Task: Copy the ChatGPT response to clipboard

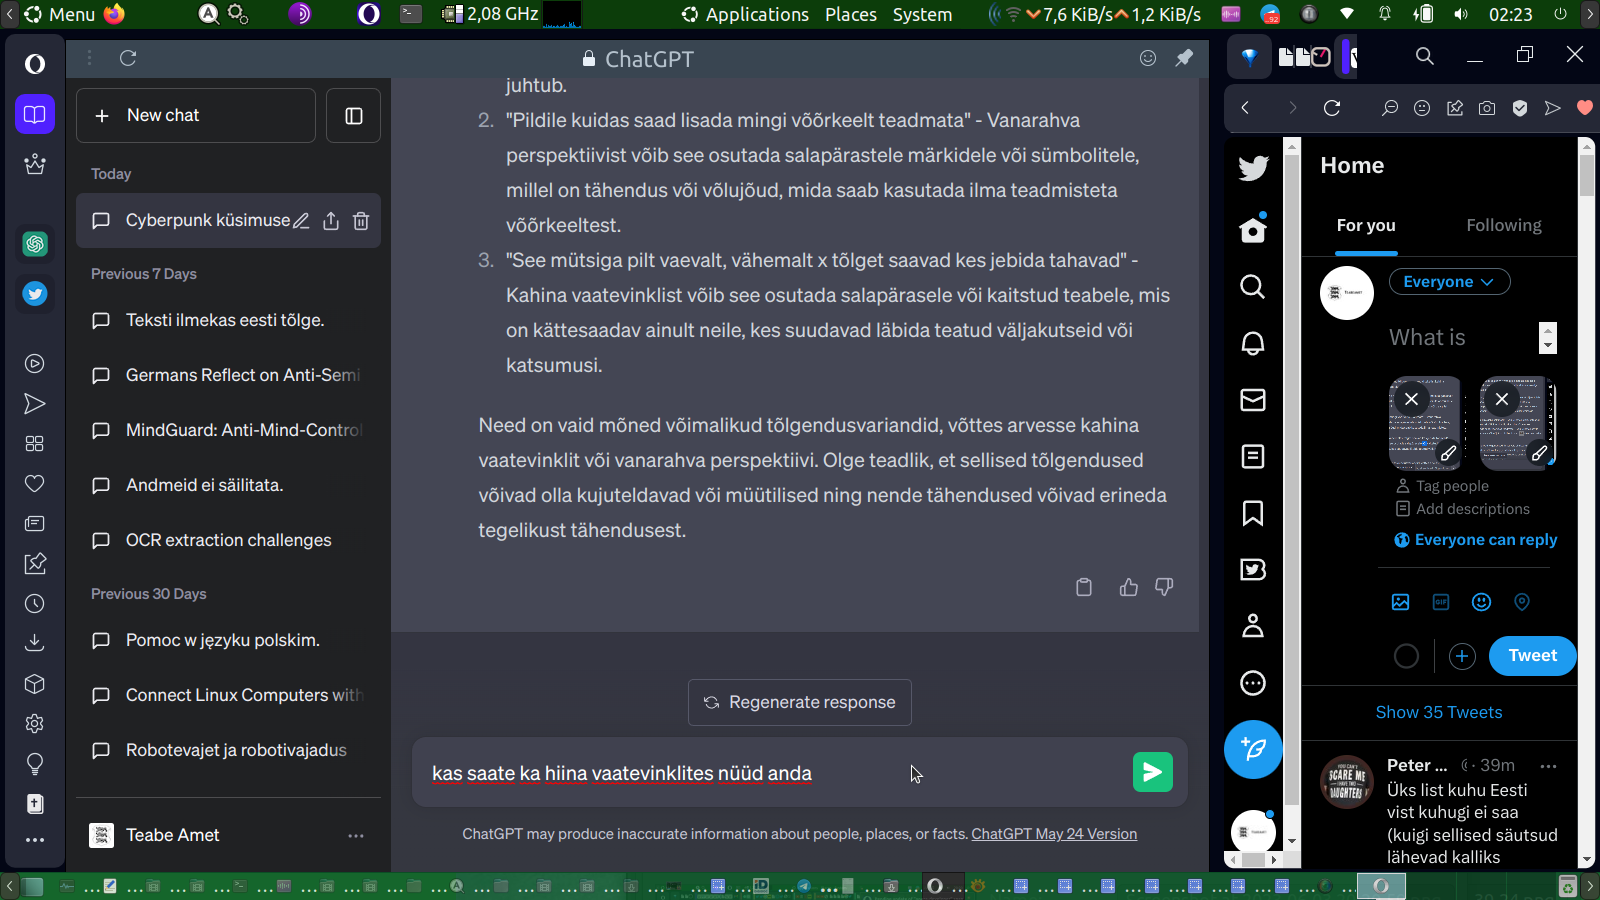Action: point(1084,587)
